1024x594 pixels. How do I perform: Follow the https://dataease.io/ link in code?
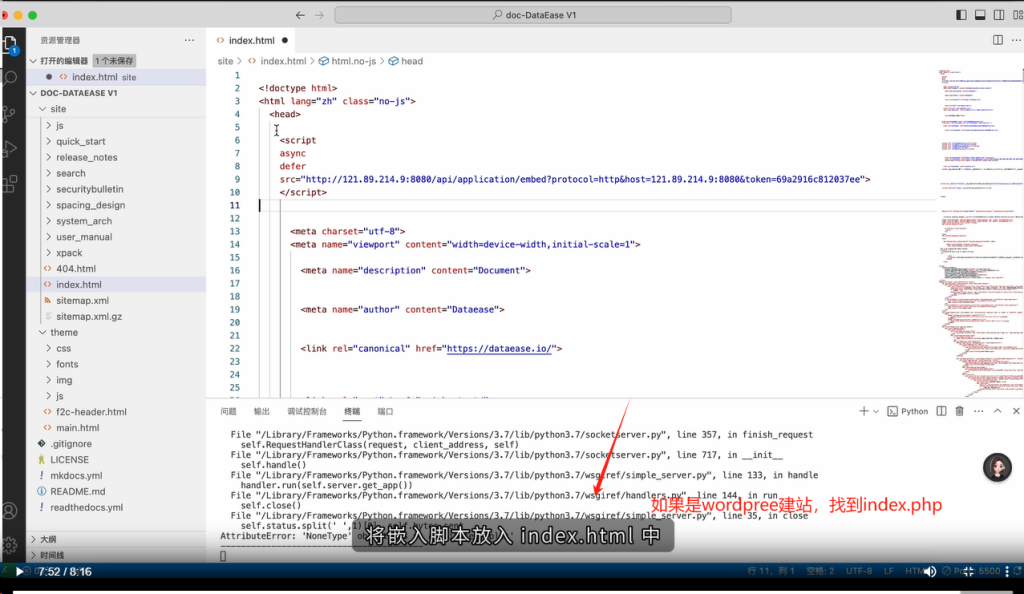500,349
